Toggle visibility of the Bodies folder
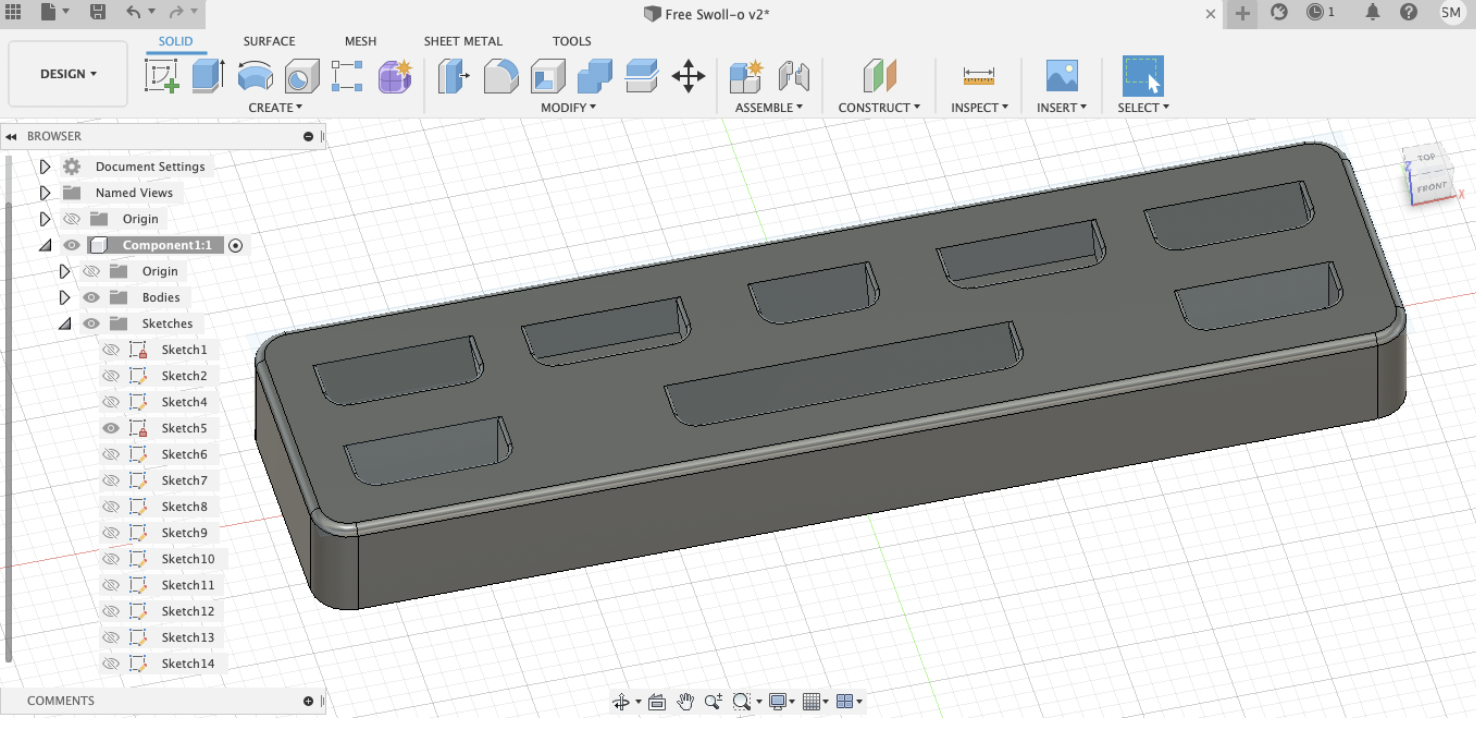Viewport: 1478px width, 732px height. coord(91,297)
